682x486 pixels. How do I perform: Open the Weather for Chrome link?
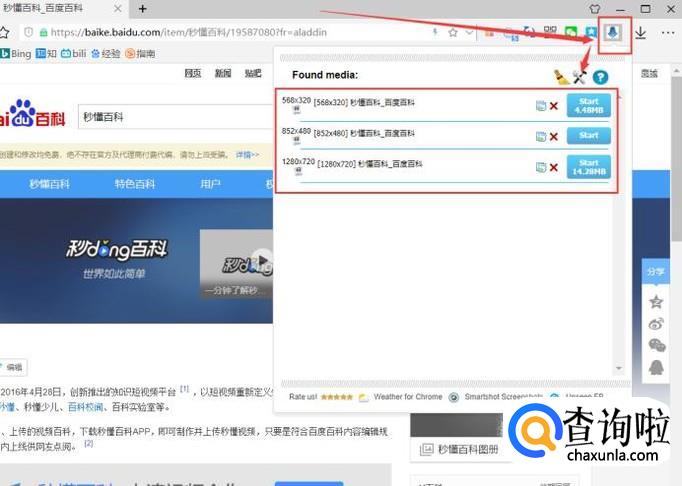pos(408,397)
